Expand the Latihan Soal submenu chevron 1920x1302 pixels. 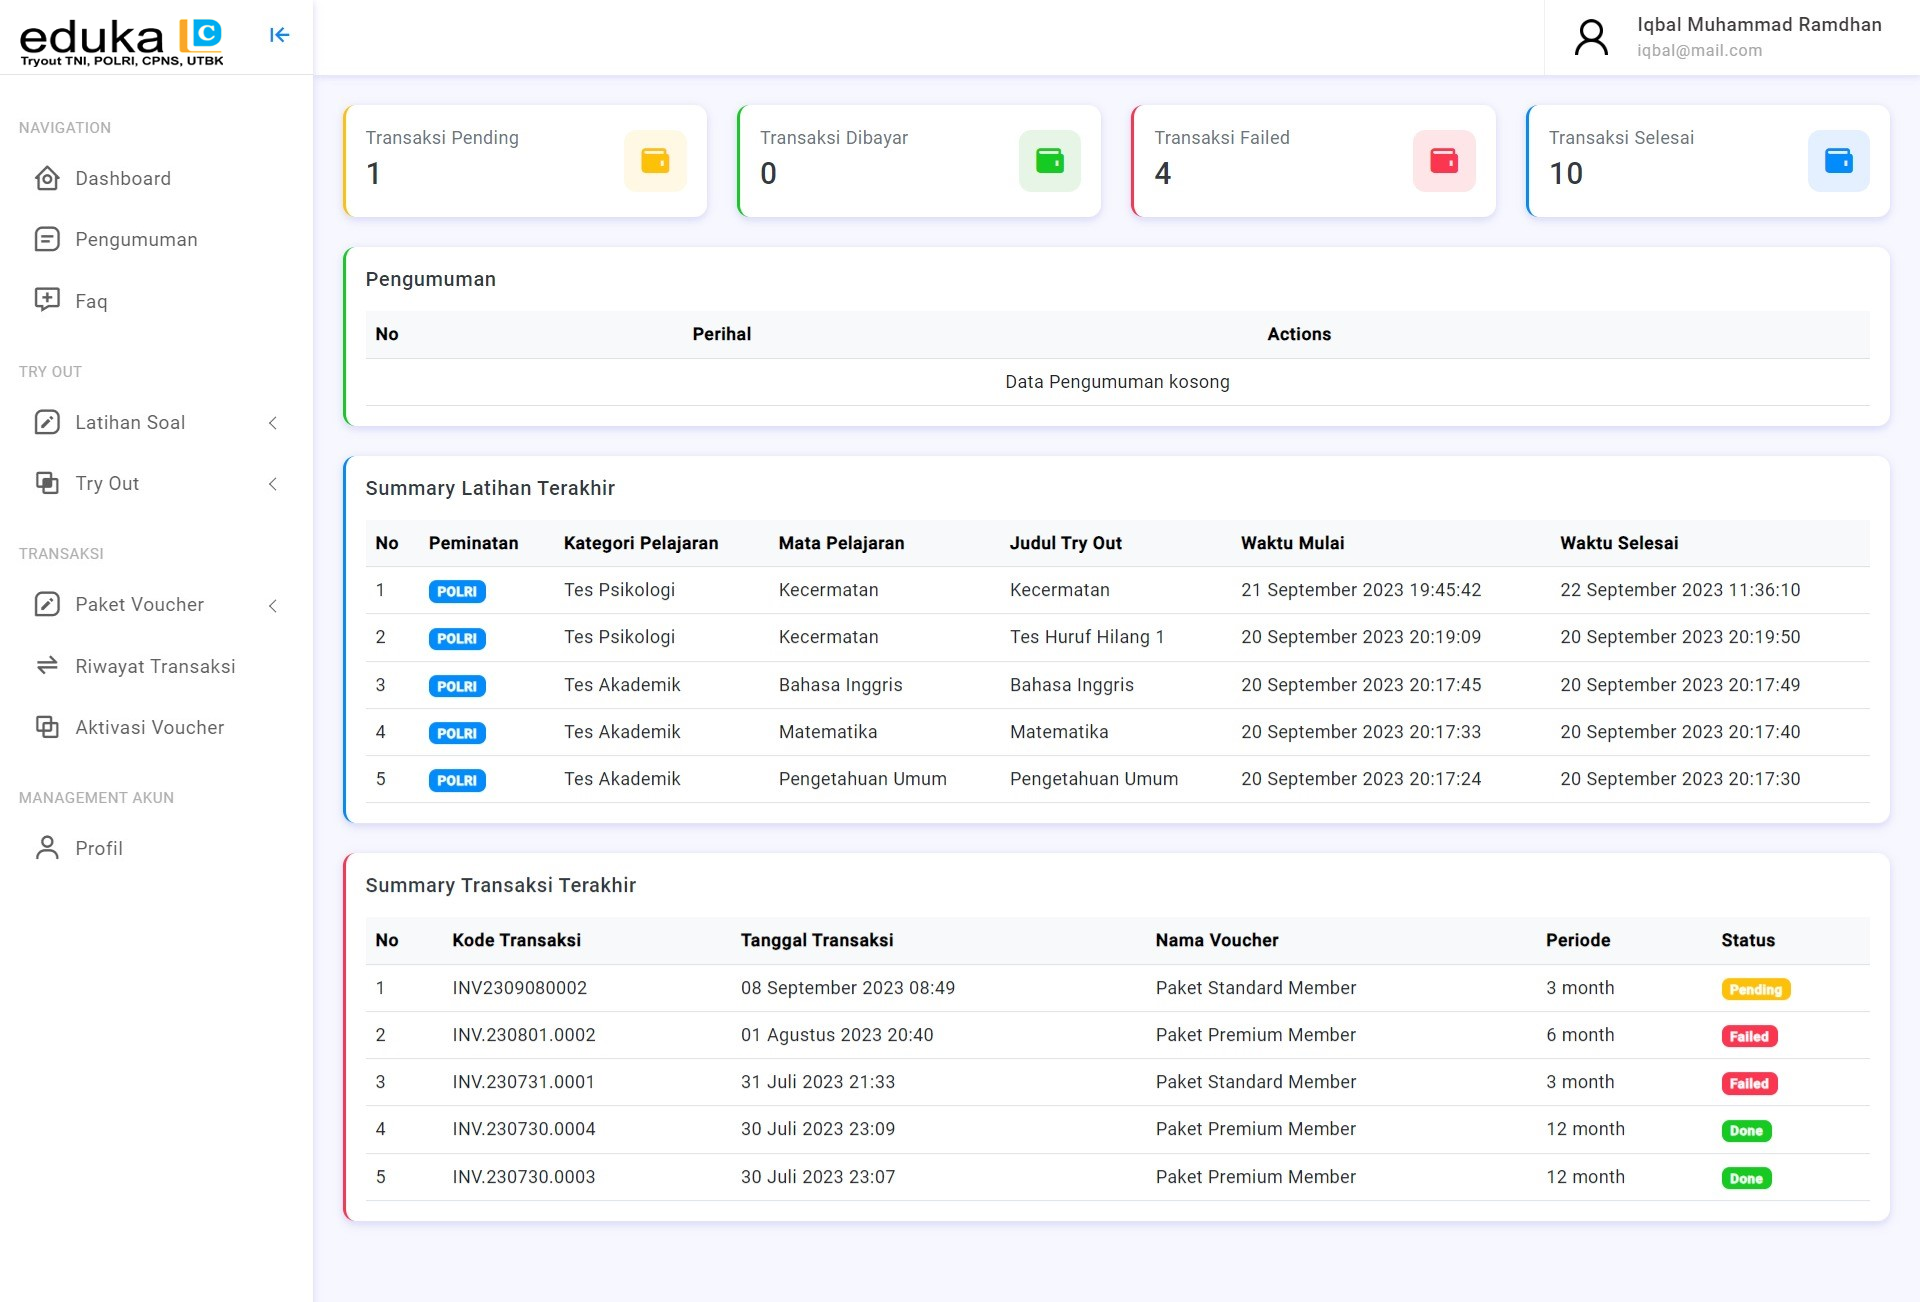point(272,423)
